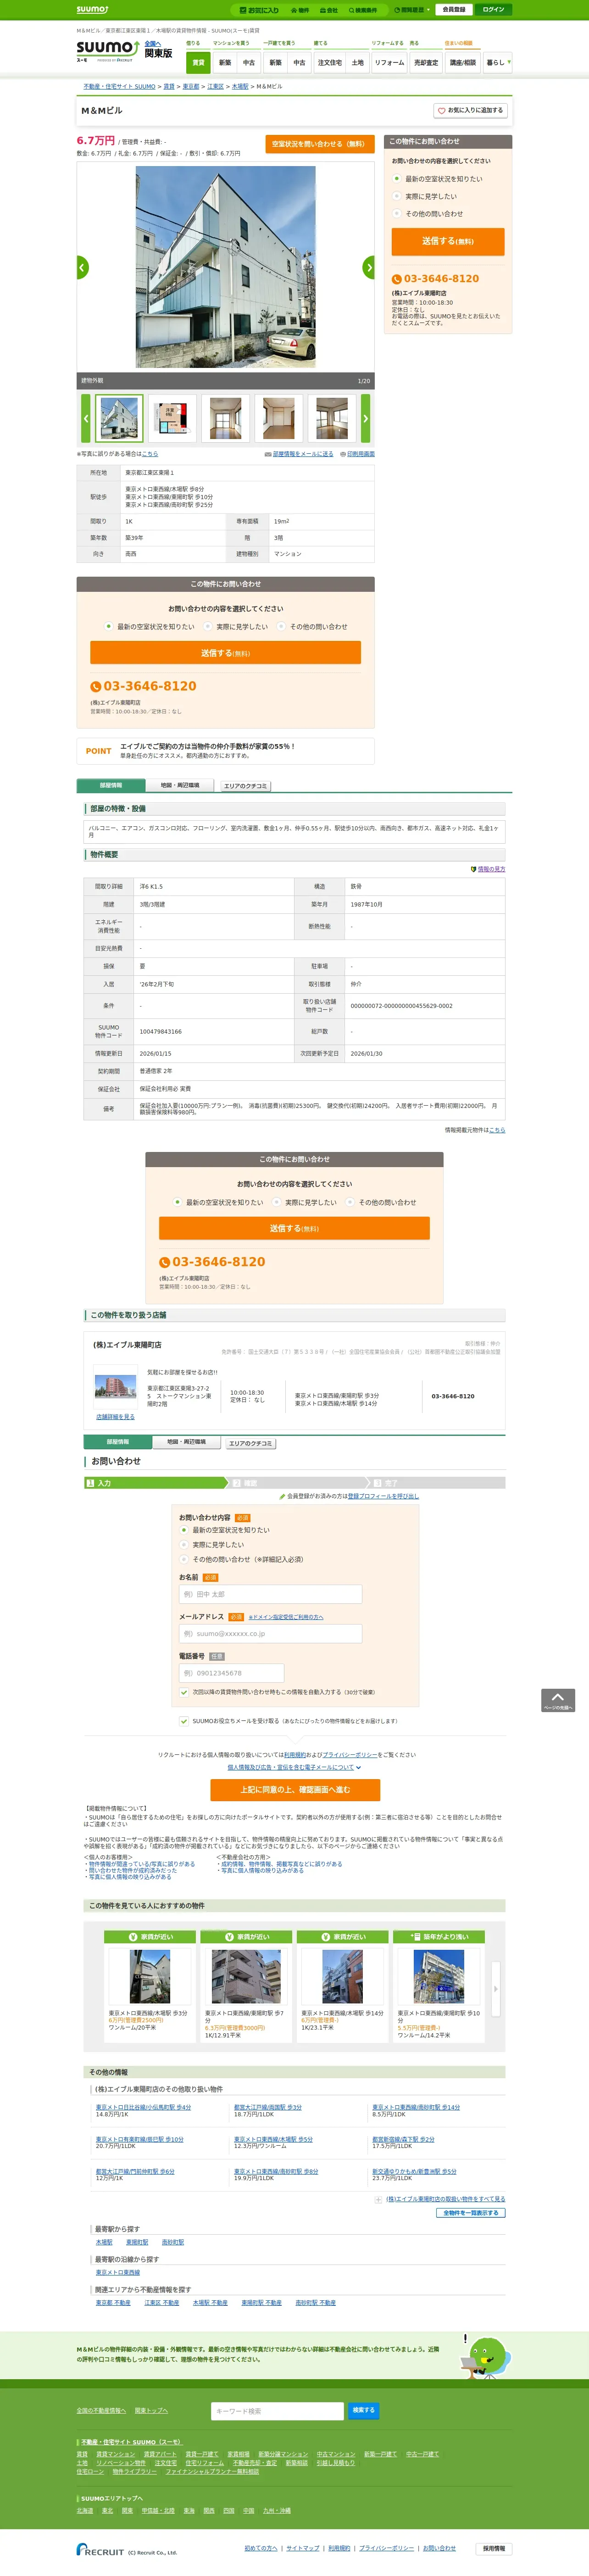This screenshot has width=589, height=2576.
Task: Open 情報の見方 help icon link
Action: point(488,869)
